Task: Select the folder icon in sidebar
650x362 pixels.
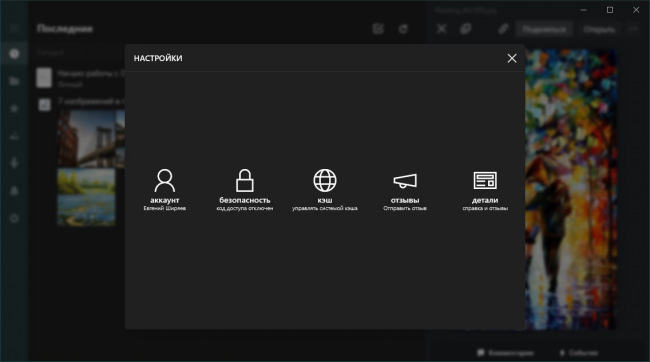Action: point(14,81)
